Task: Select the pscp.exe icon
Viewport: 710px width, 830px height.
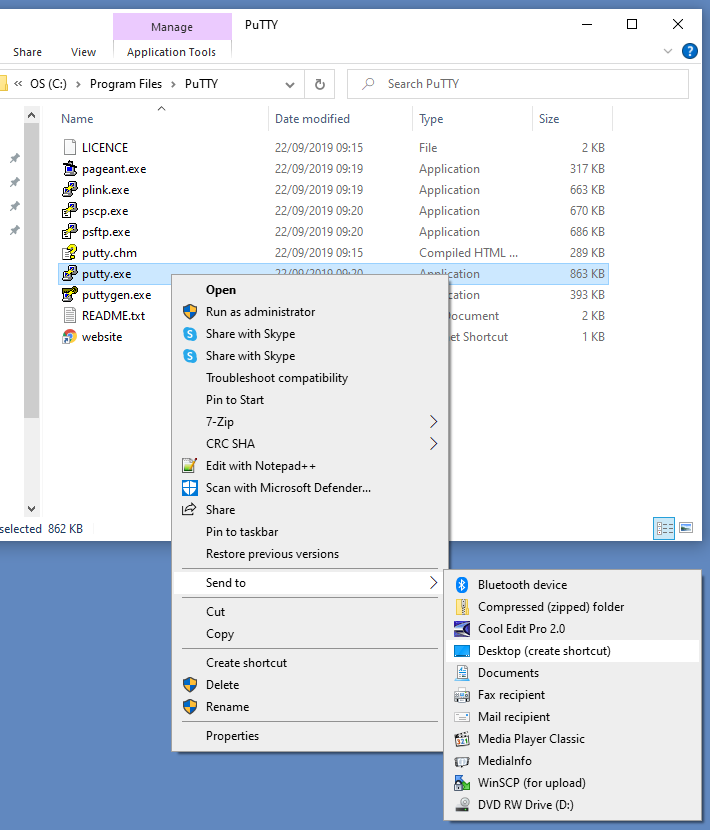Action: click(69, 211)
